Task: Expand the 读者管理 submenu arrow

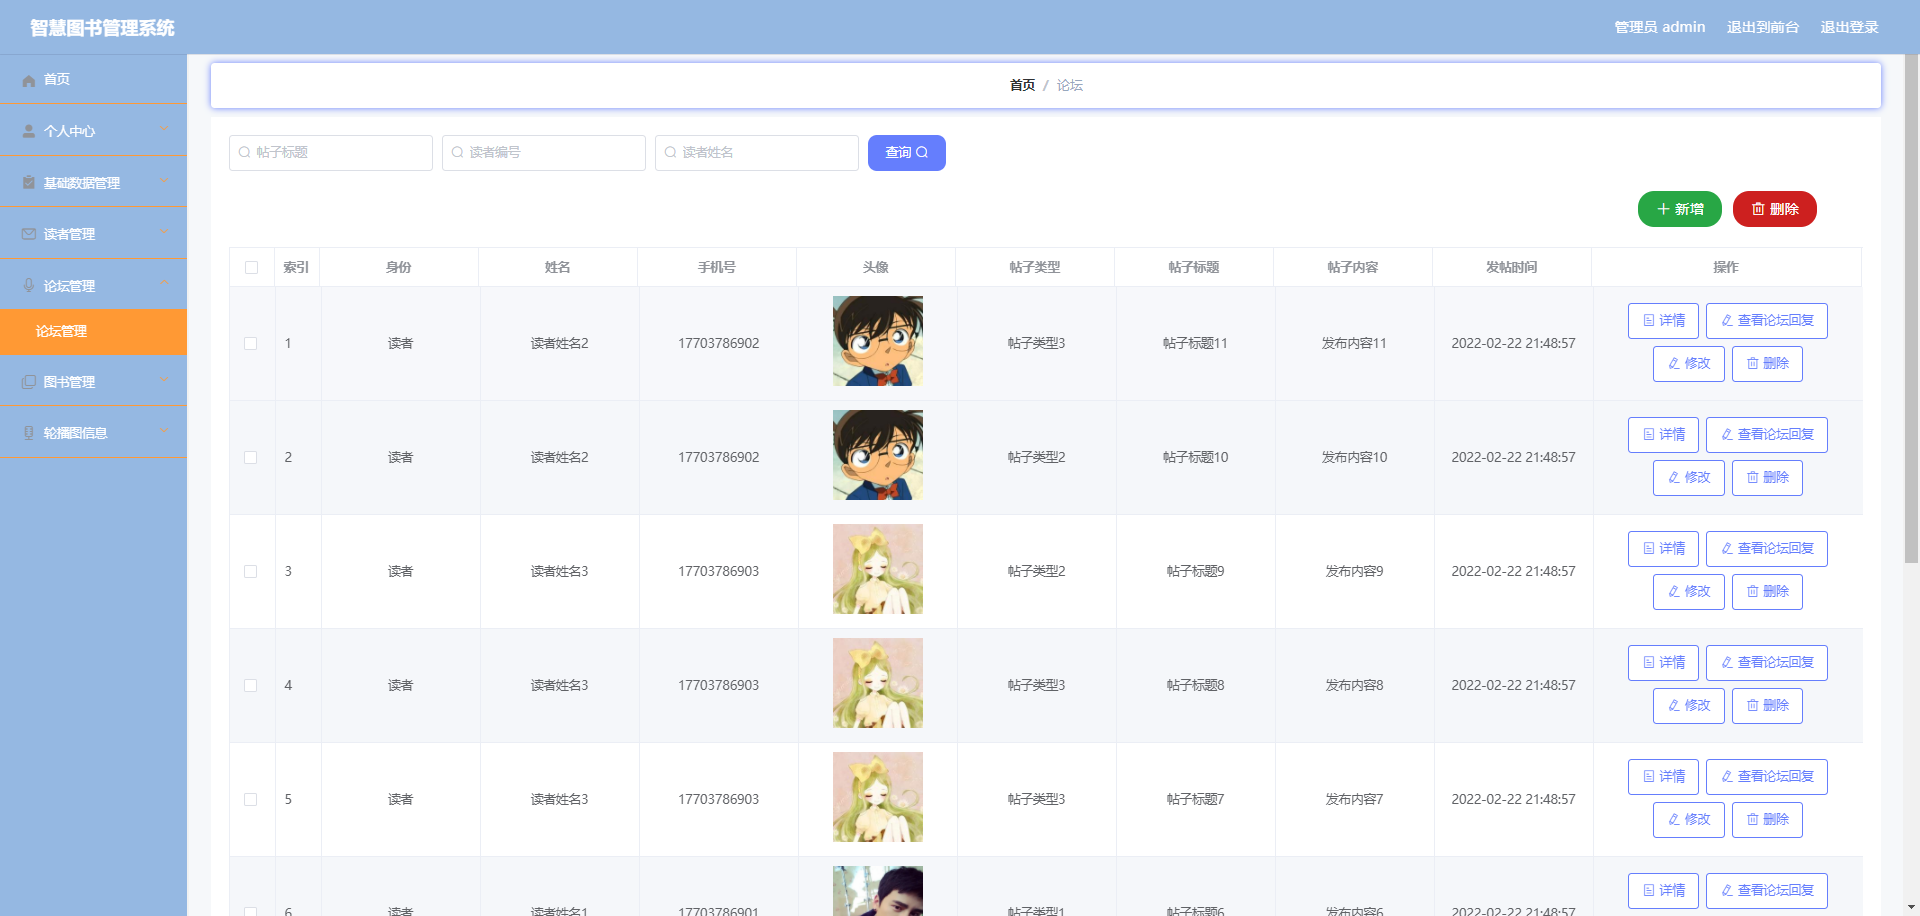Action: click(x=163, y=233)
